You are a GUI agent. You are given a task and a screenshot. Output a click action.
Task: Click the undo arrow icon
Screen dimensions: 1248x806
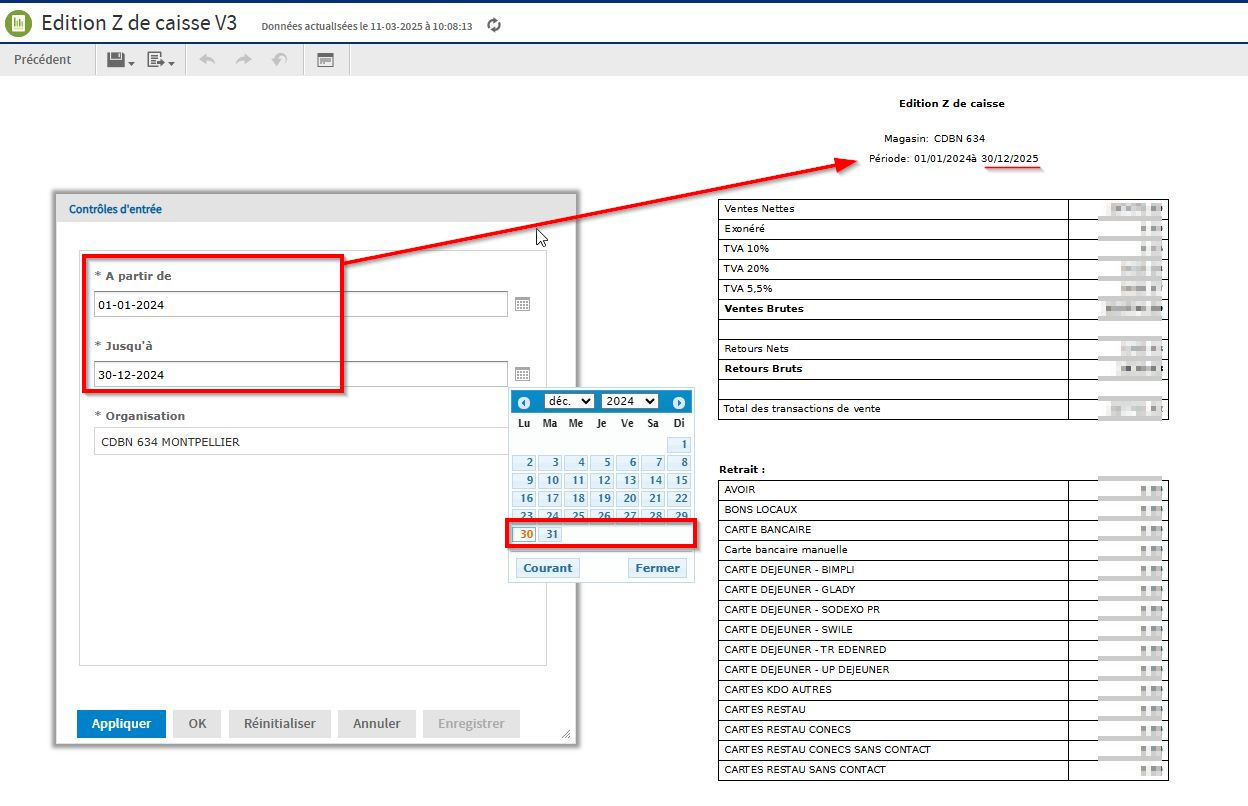[207, 60]
